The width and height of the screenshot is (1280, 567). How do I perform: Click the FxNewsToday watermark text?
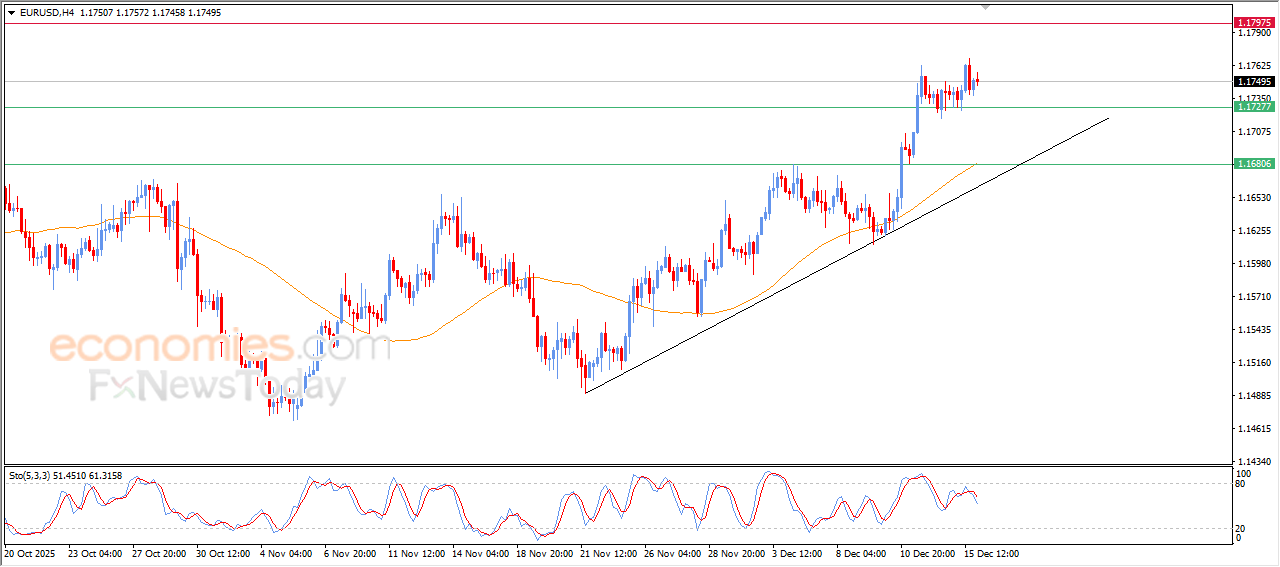[217, 386]
